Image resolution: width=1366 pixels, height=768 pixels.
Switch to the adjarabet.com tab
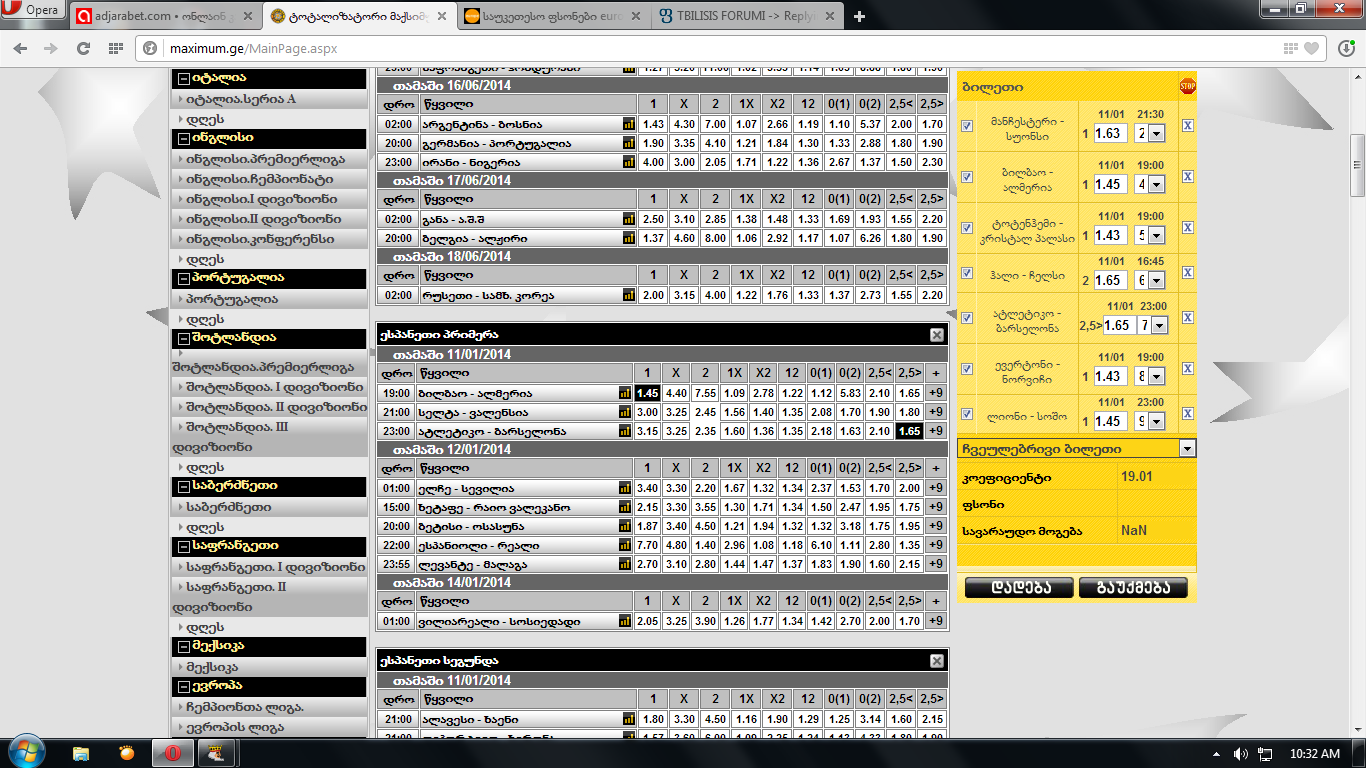(166, 16)
